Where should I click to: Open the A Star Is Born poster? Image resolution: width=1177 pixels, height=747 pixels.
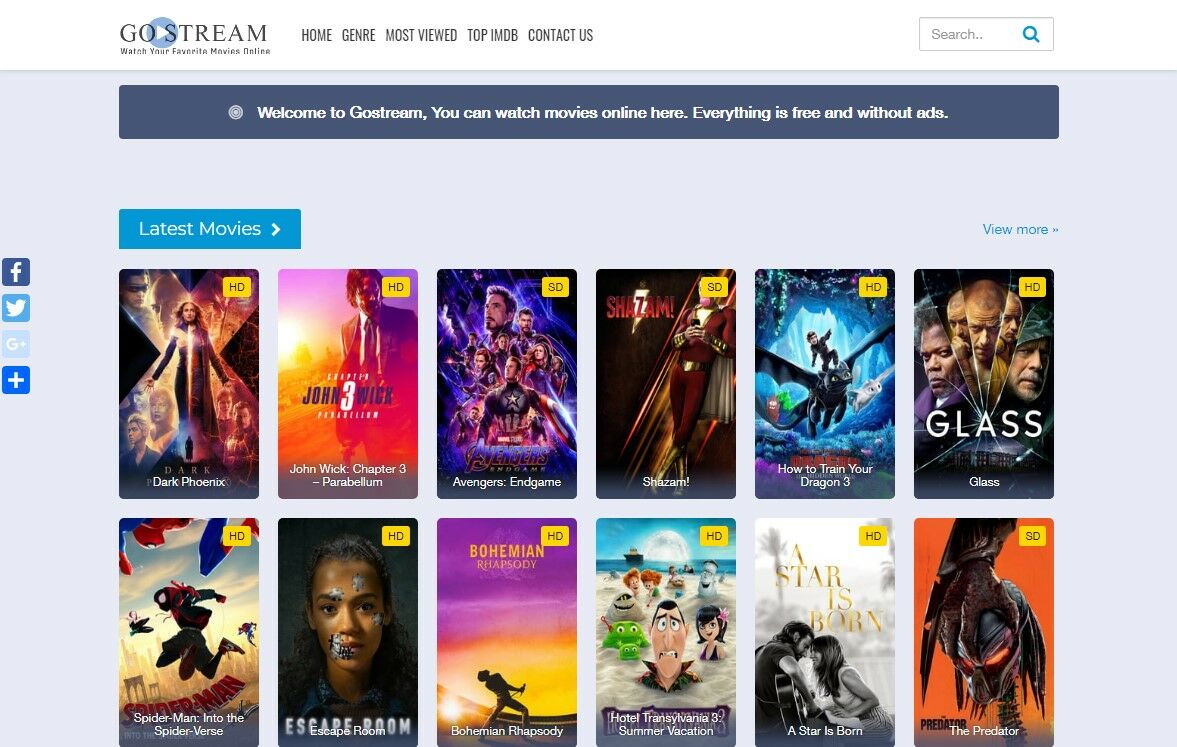tap(825, 632)
